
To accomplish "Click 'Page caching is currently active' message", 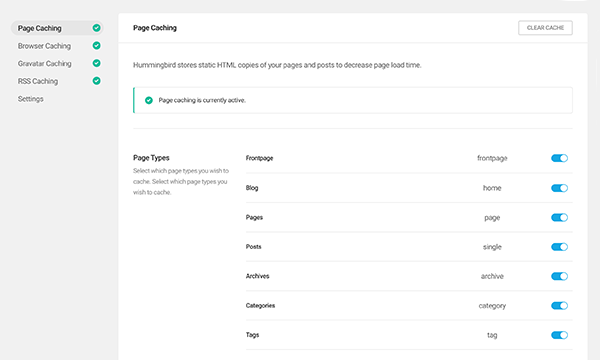I will [202, 100].
